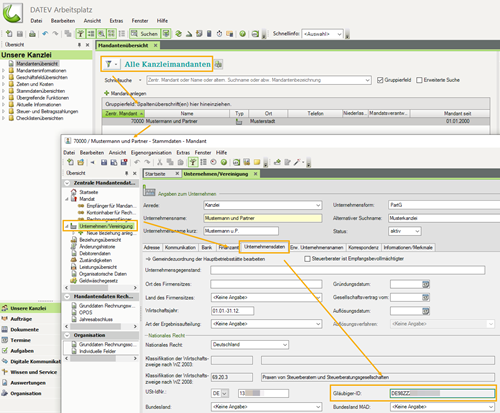Viewport: 500px width, 413px height.
Task: Open the calendar picker for Auflösungsdatum
Action: [426, 311]
